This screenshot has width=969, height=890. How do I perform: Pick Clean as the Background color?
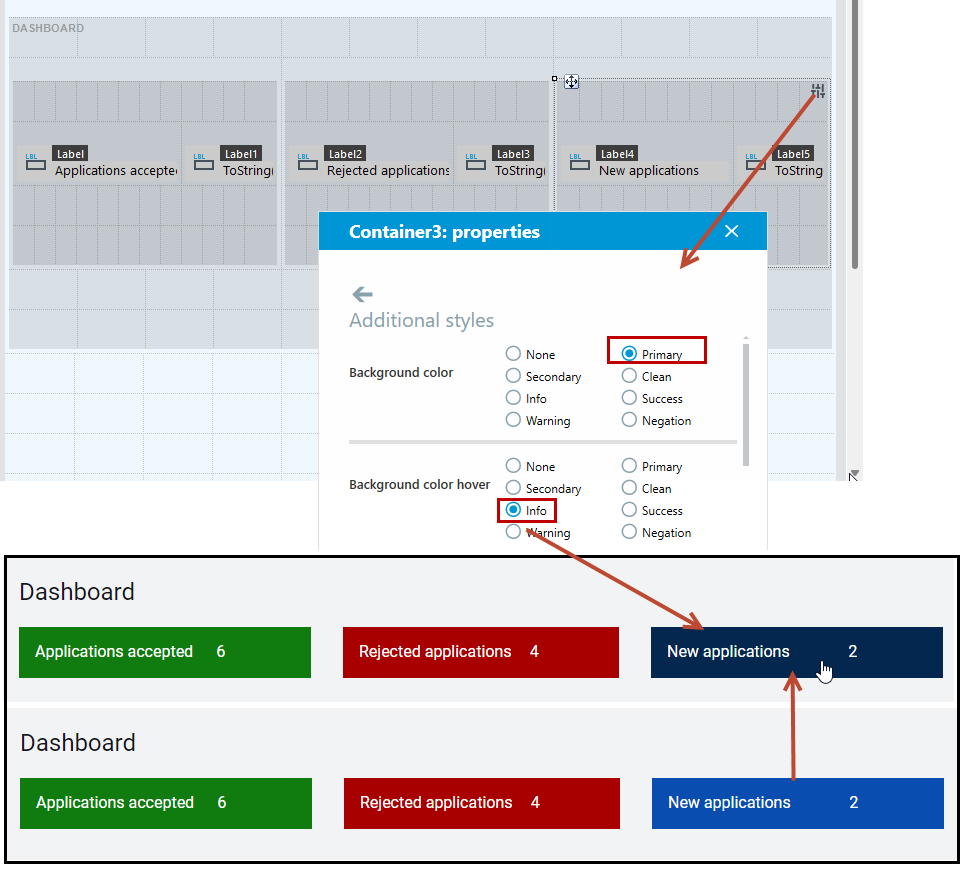point(629,376)
